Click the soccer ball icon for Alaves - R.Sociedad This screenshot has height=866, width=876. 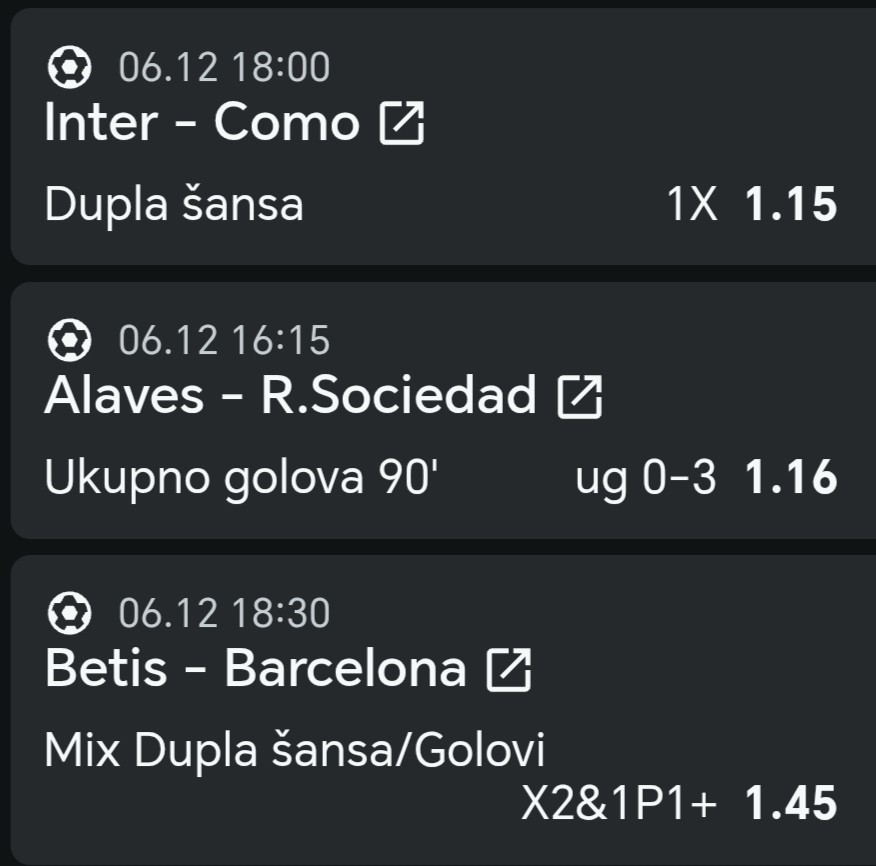click(70, 341)
